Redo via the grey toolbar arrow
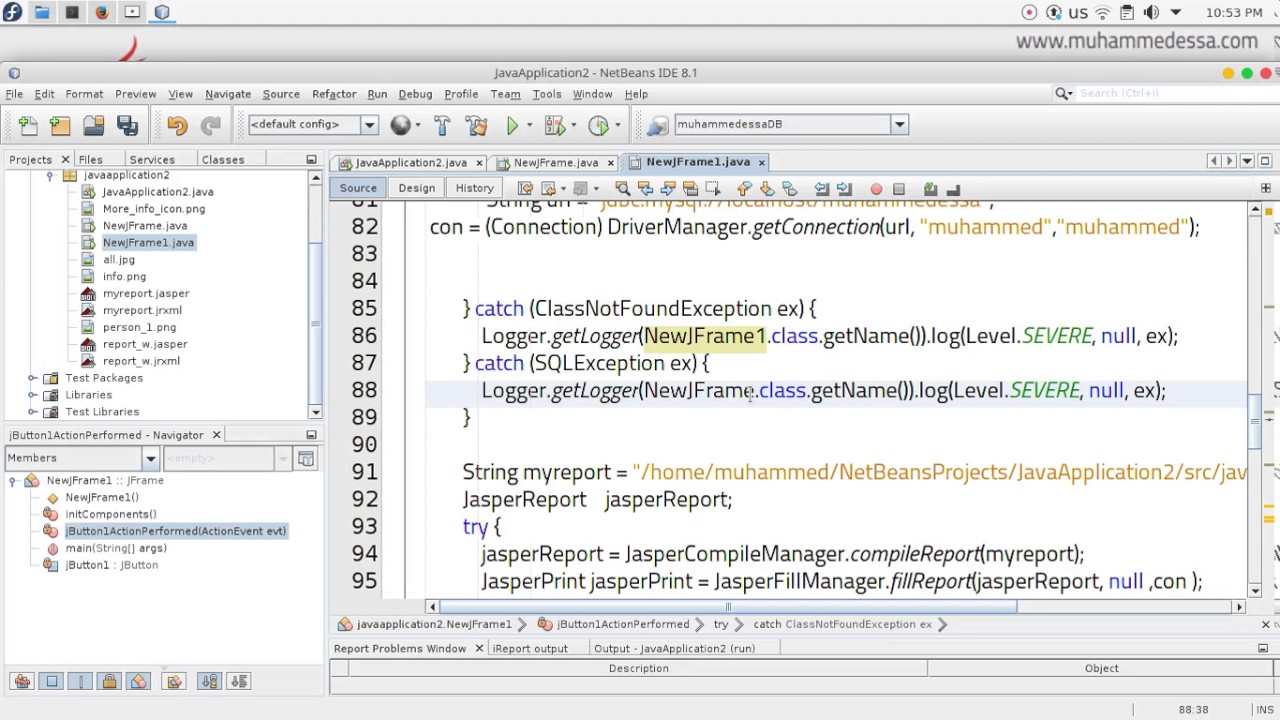The image size is (1280, 720). click(210, 124)
